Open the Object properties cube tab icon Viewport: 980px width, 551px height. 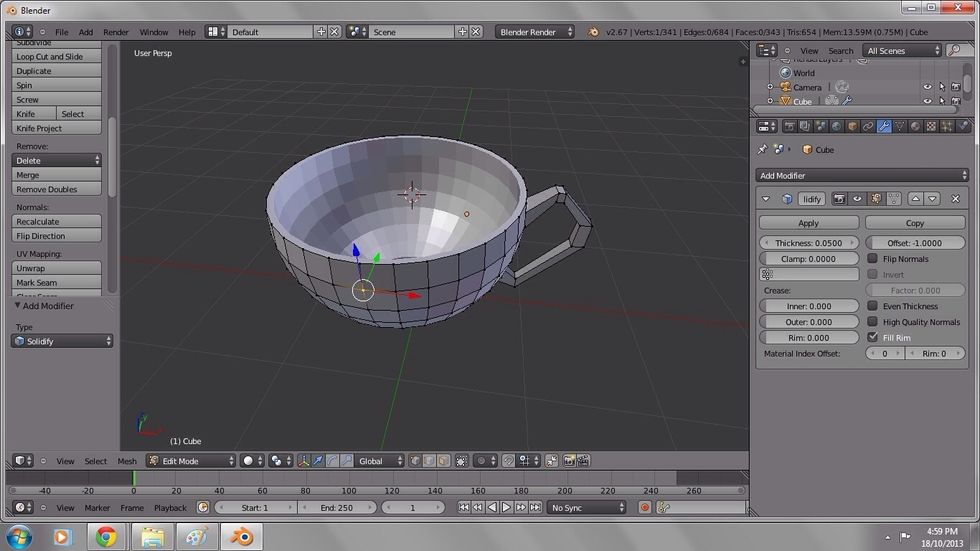(852, 127)
